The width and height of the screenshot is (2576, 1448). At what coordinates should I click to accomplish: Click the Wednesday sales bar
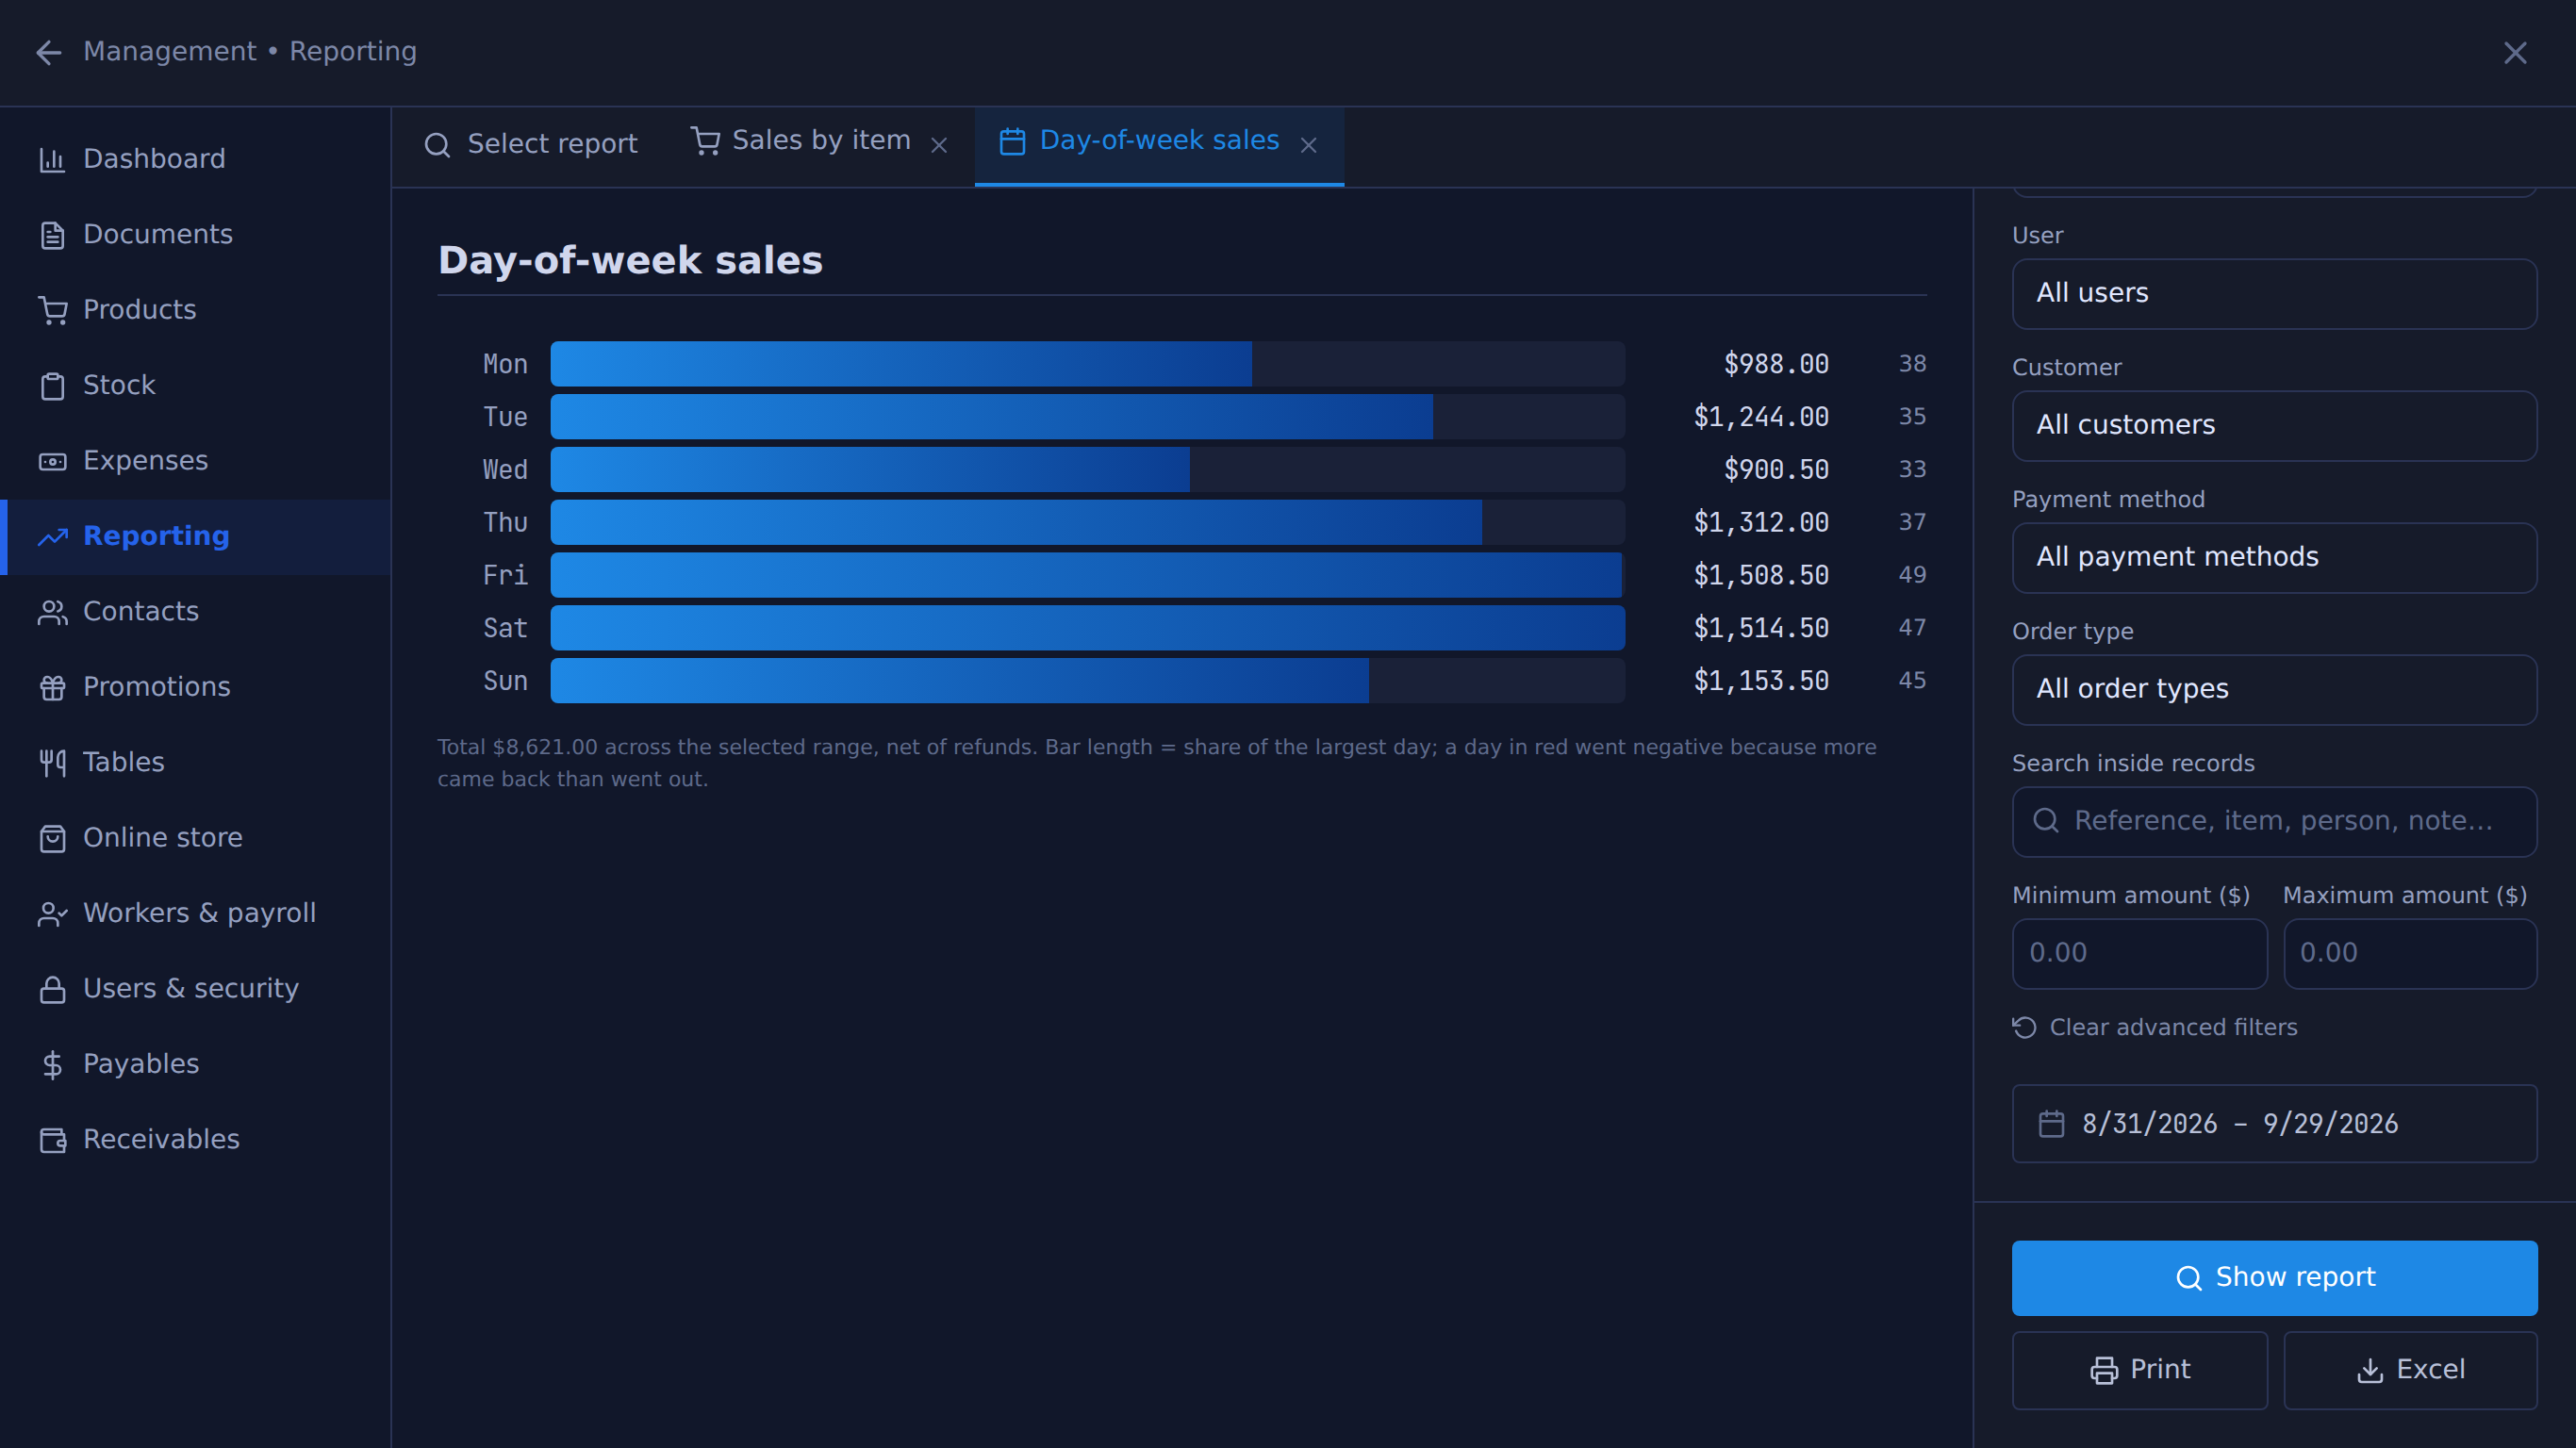tap(870, 470)
